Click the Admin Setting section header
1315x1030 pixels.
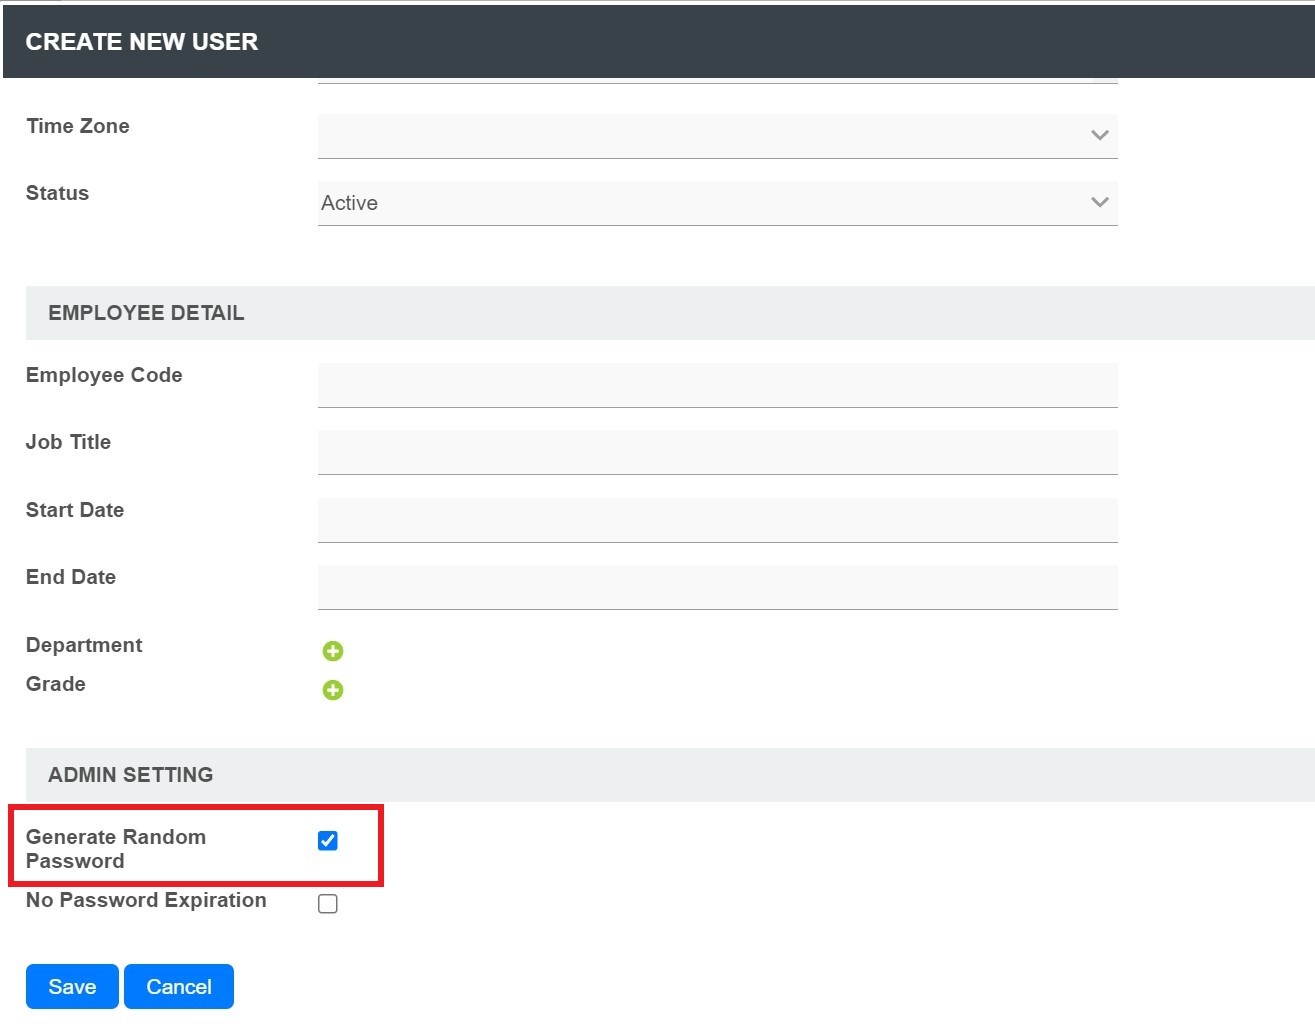(x=131, y=775)
